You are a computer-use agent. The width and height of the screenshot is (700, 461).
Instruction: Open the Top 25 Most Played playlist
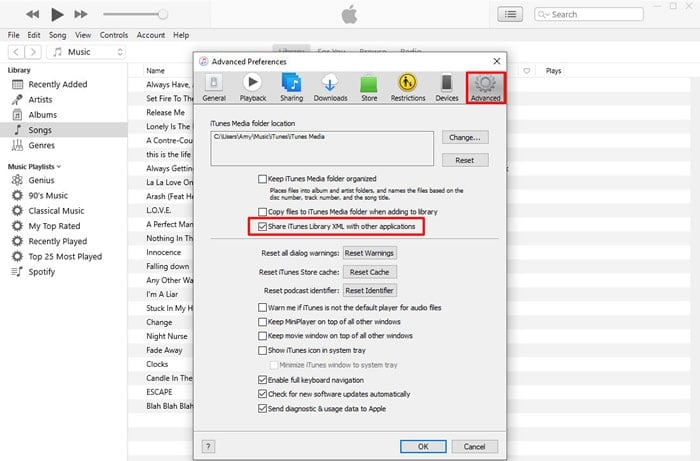click(x=65, y=256)
